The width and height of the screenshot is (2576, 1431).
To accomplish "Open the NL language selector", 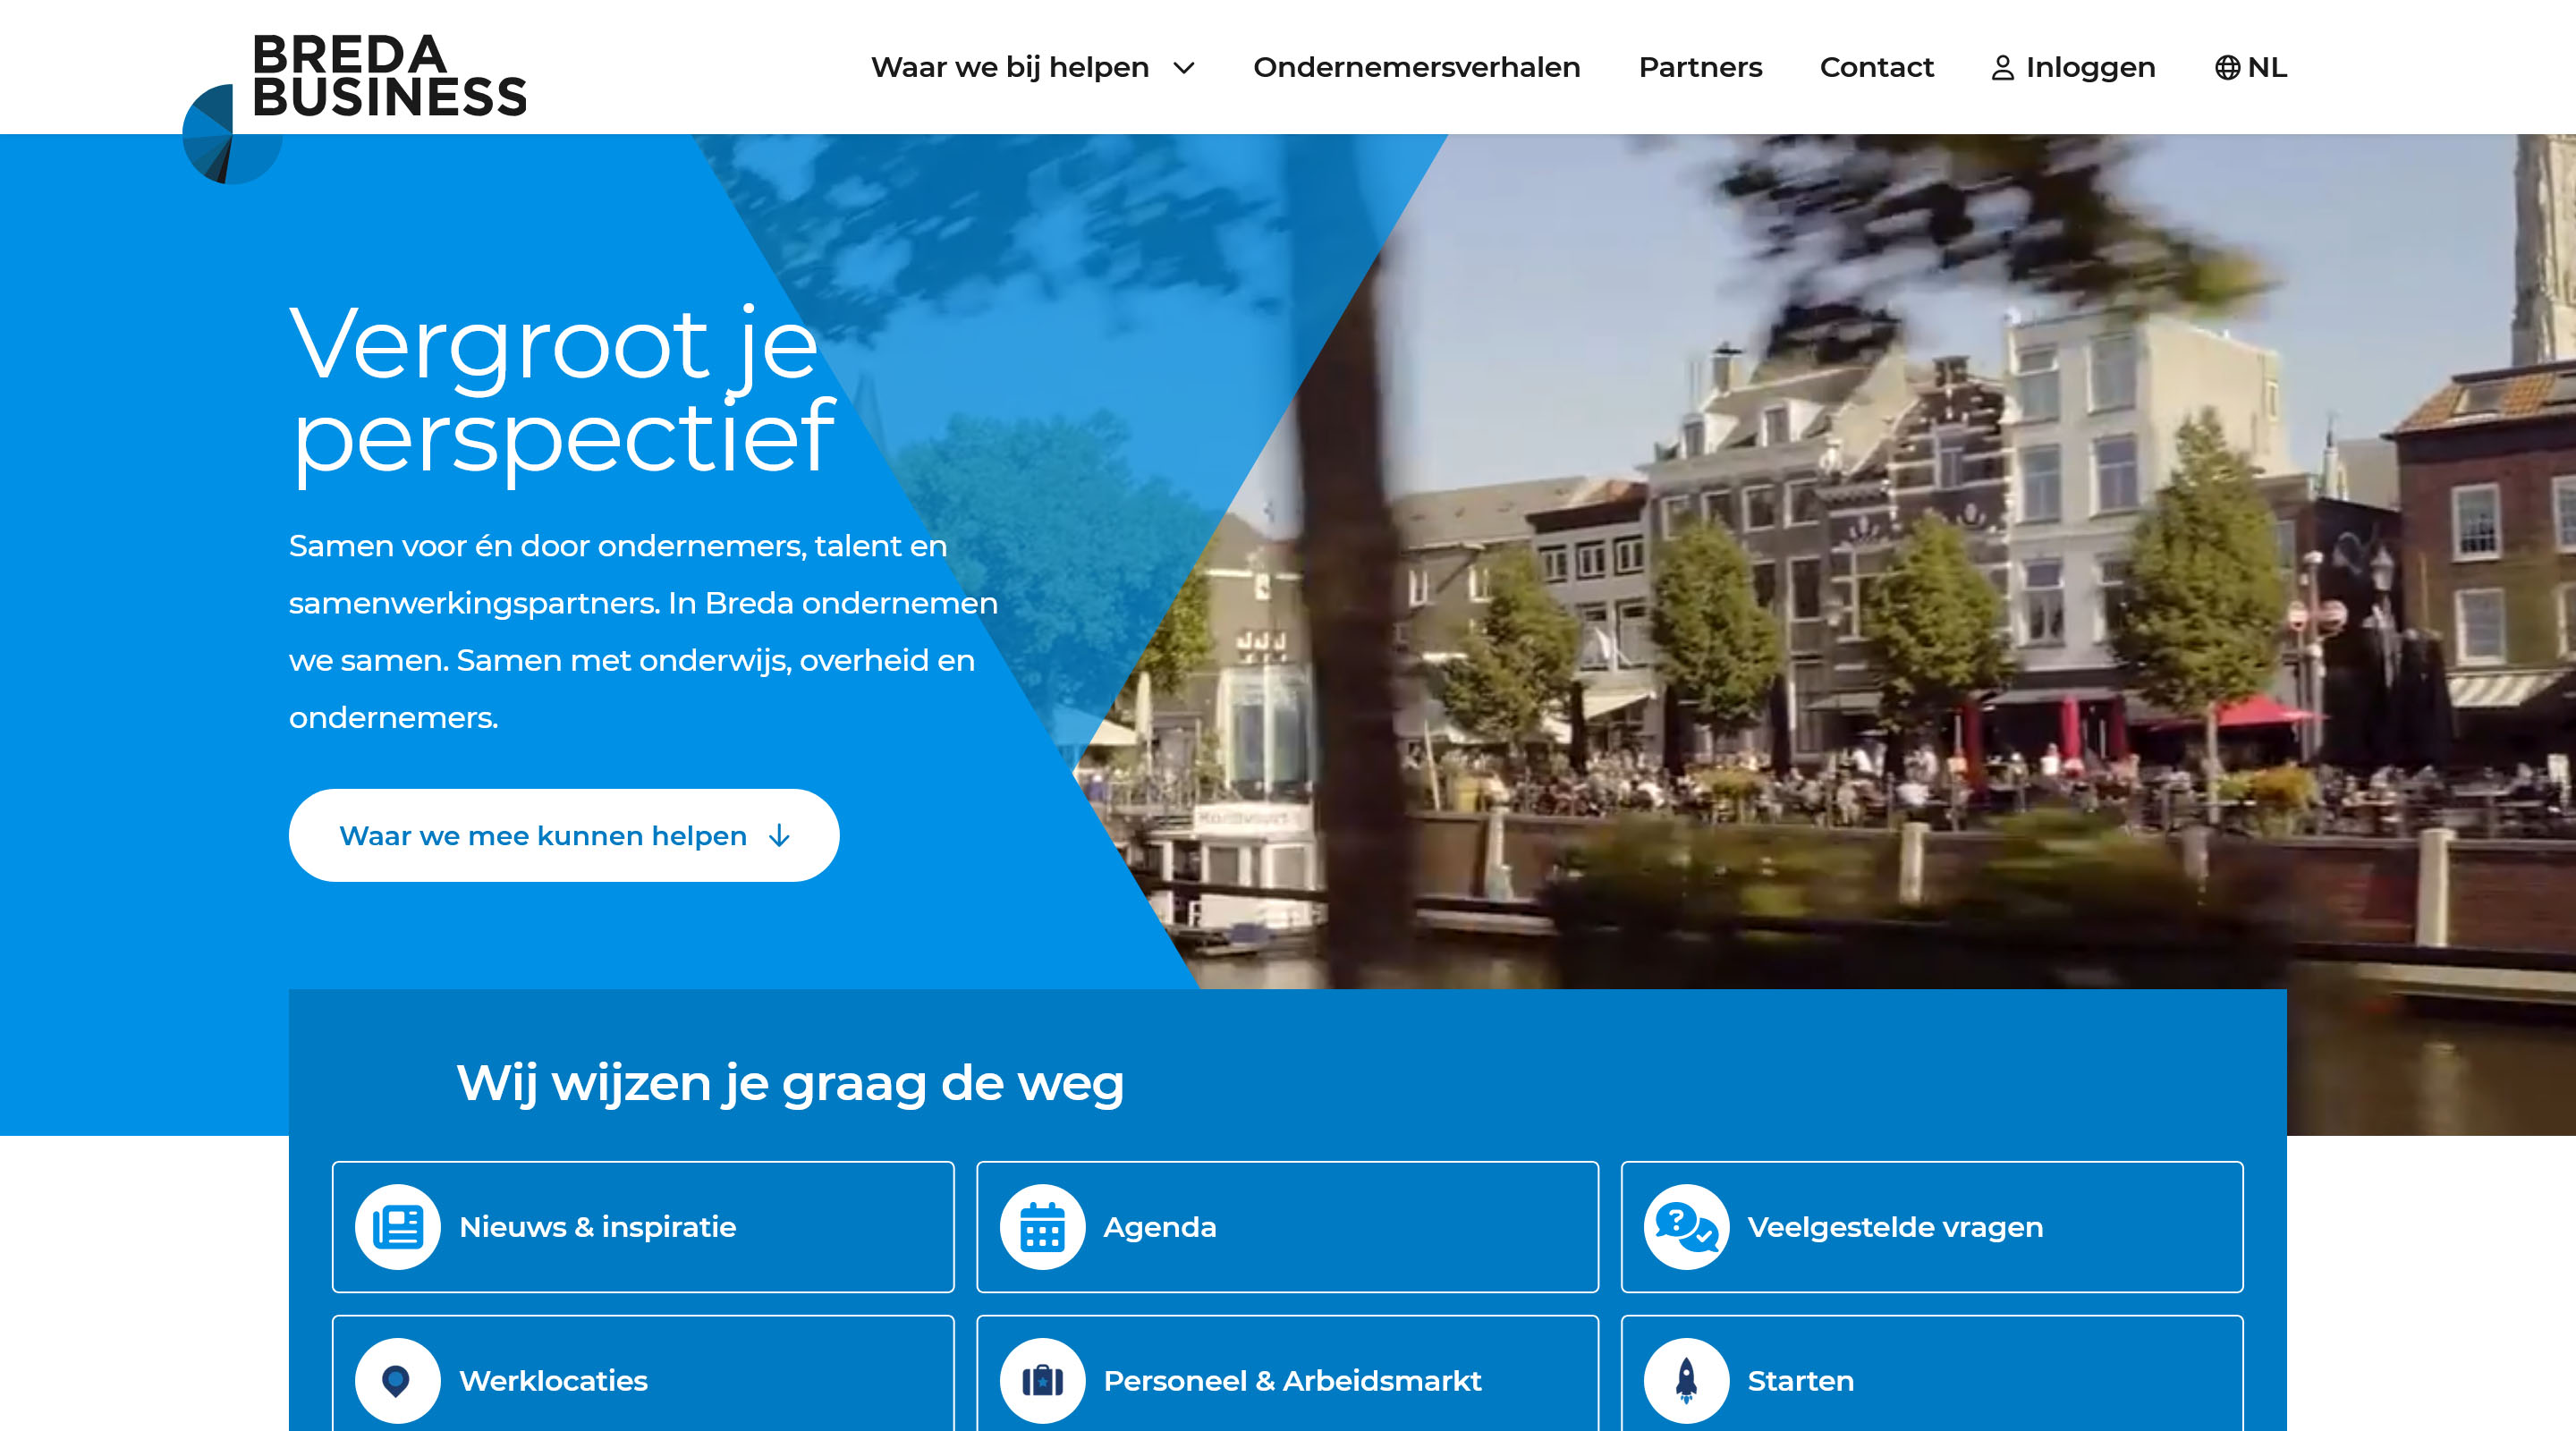I will click(x=2267, y=68).
